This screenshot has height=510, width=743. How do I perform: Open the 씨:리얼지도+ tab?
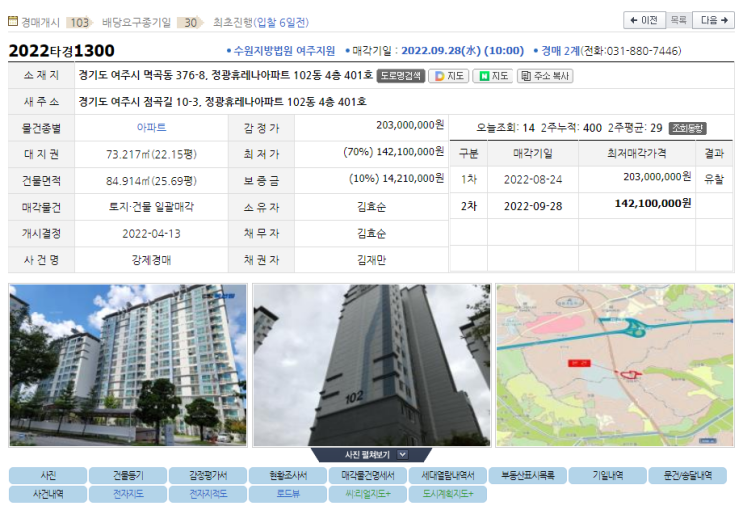368,494
